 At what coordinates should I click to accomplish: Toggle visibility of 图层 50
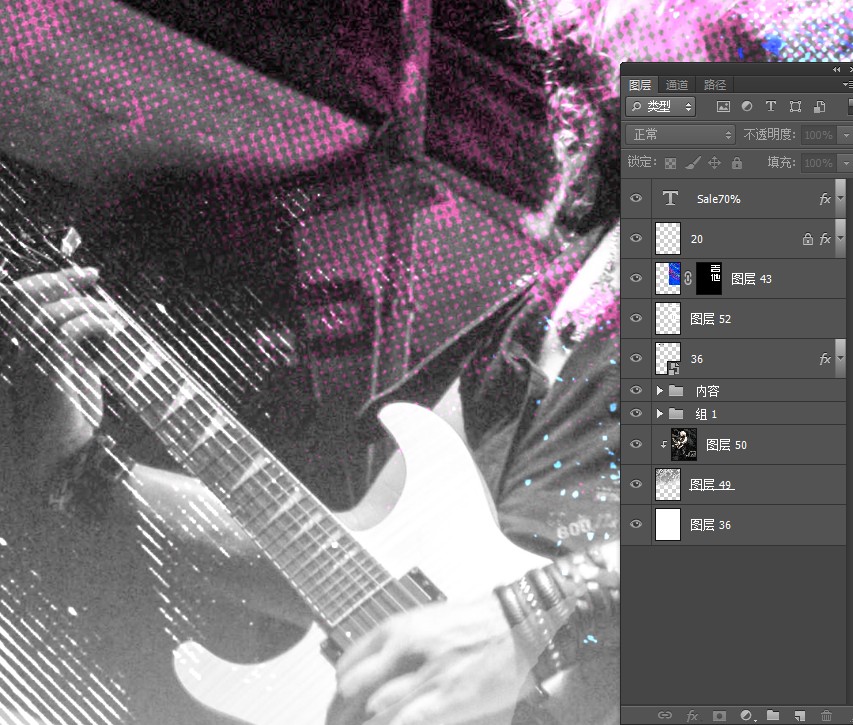[636, 444]
